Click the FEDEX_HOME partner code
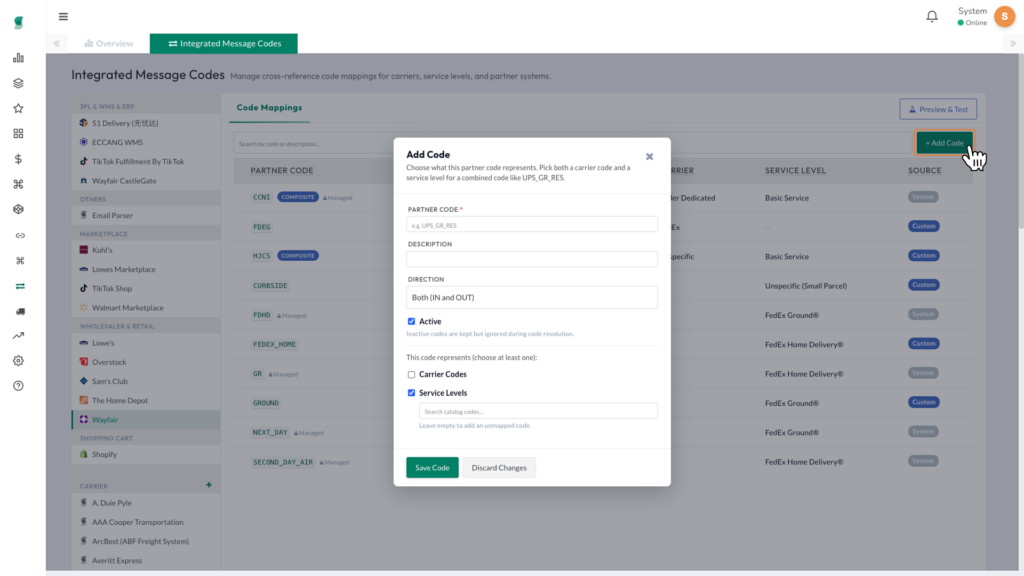Screen dimensions: 1024x576 [274, 344]
